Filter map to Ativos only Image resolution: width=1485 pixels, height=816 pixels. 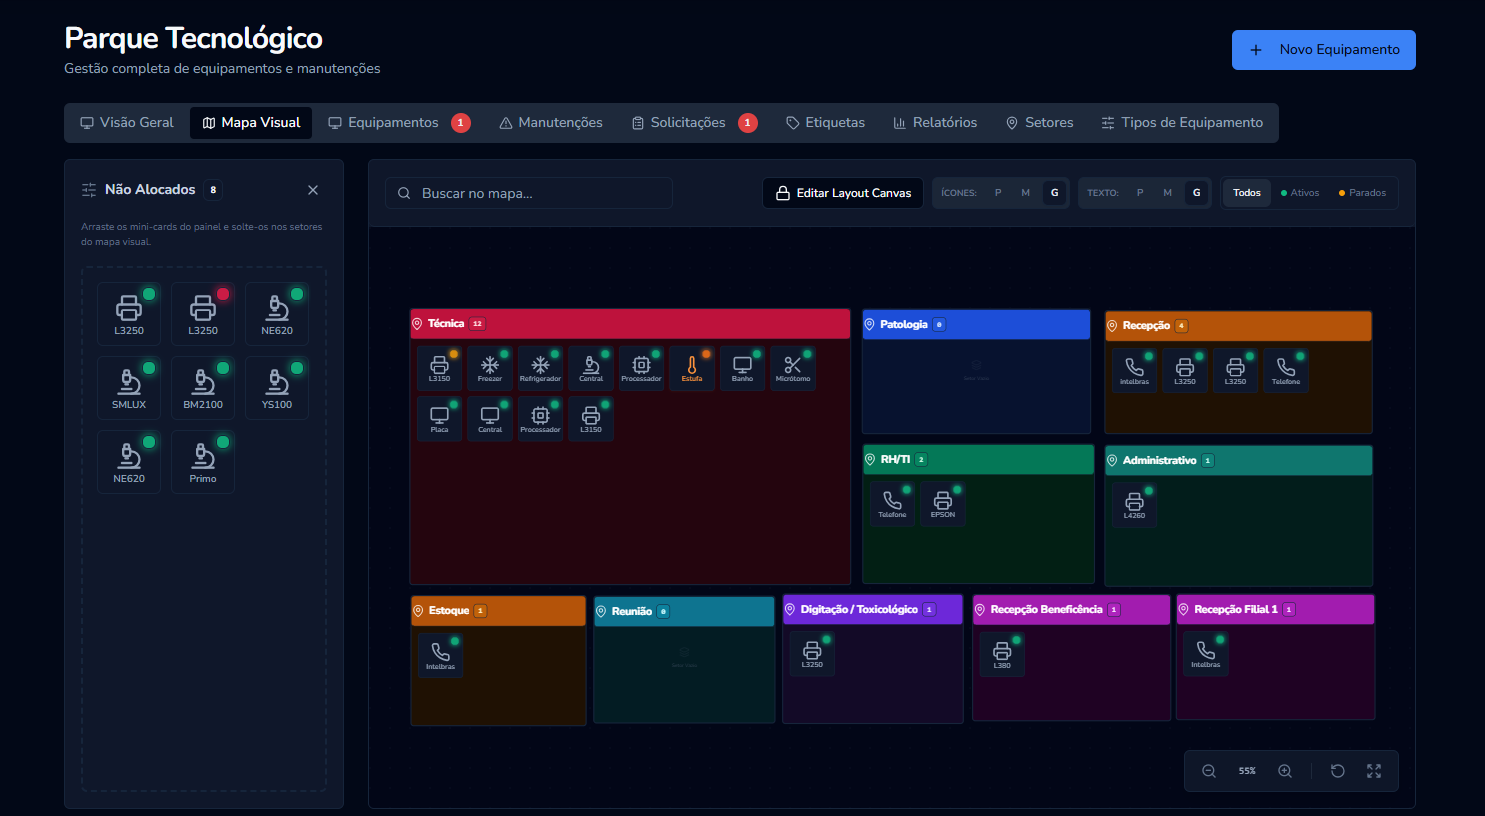(x=1300, y=193)
